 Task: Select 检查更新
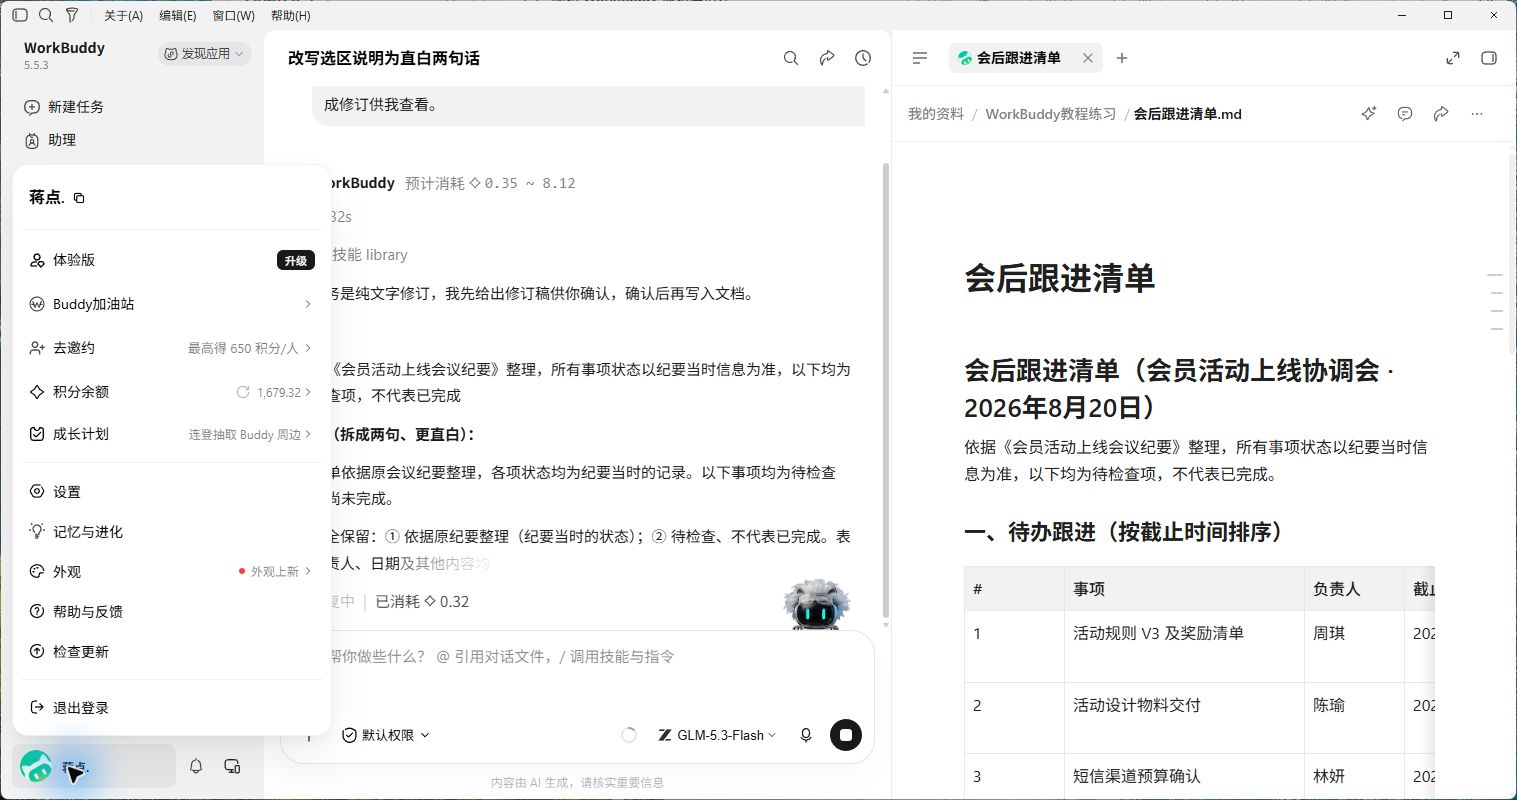tap(171, 652)
